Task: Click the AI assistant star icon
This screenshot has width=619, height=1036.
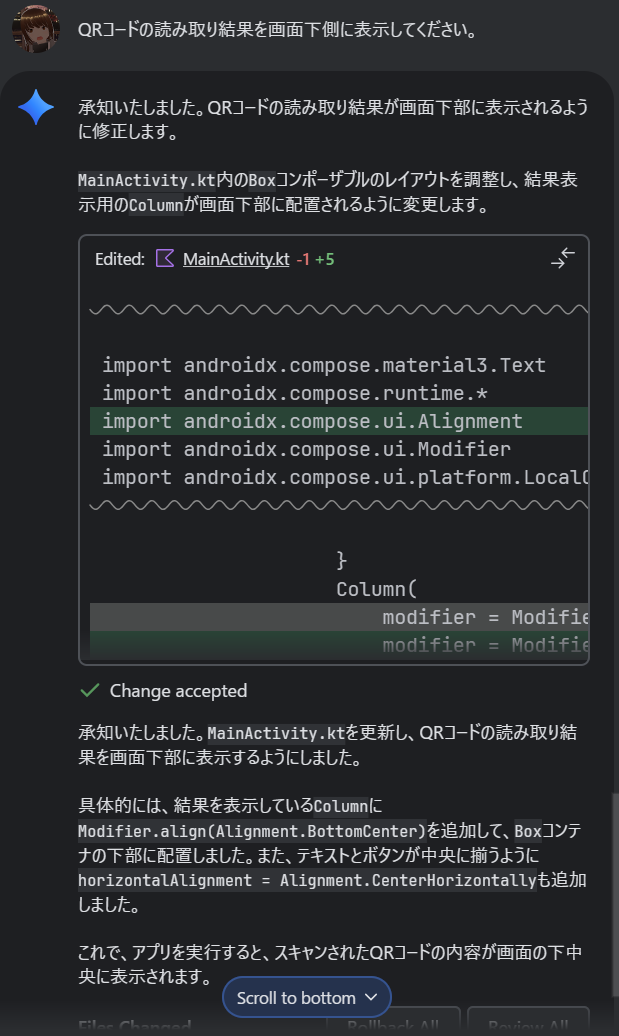Action: click(36, 106)
